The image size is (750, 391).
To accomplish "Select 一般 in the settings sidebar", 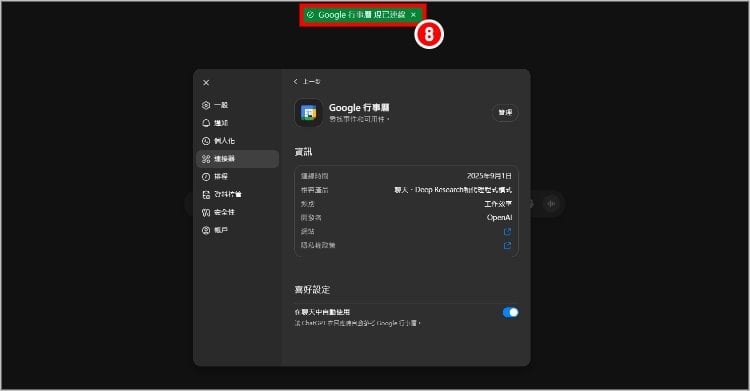I will 237,105.
